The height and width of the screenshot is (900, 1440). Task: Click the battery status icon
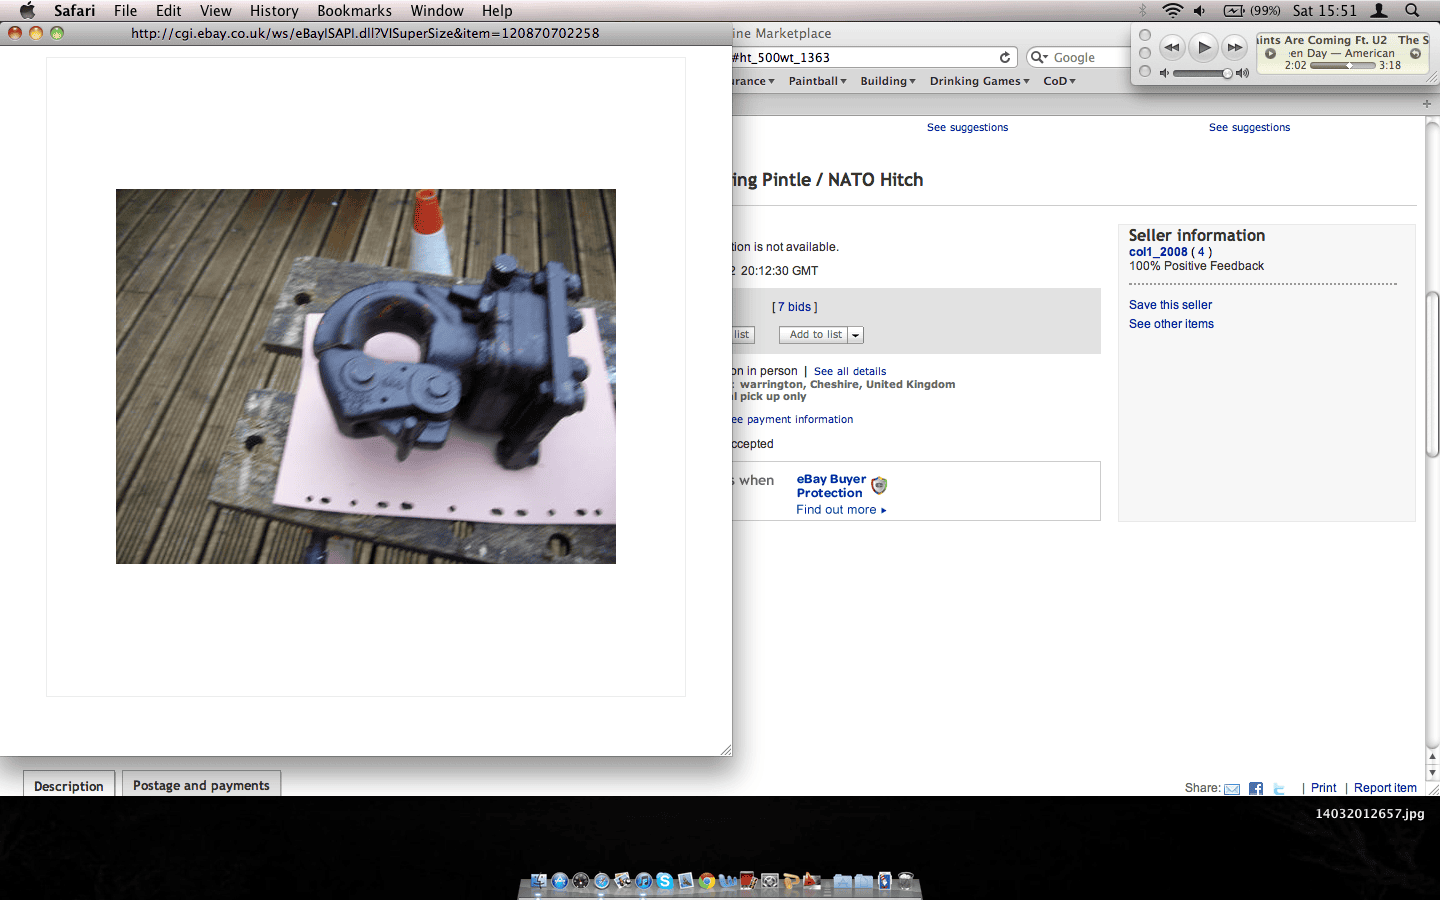[1235, 10]
